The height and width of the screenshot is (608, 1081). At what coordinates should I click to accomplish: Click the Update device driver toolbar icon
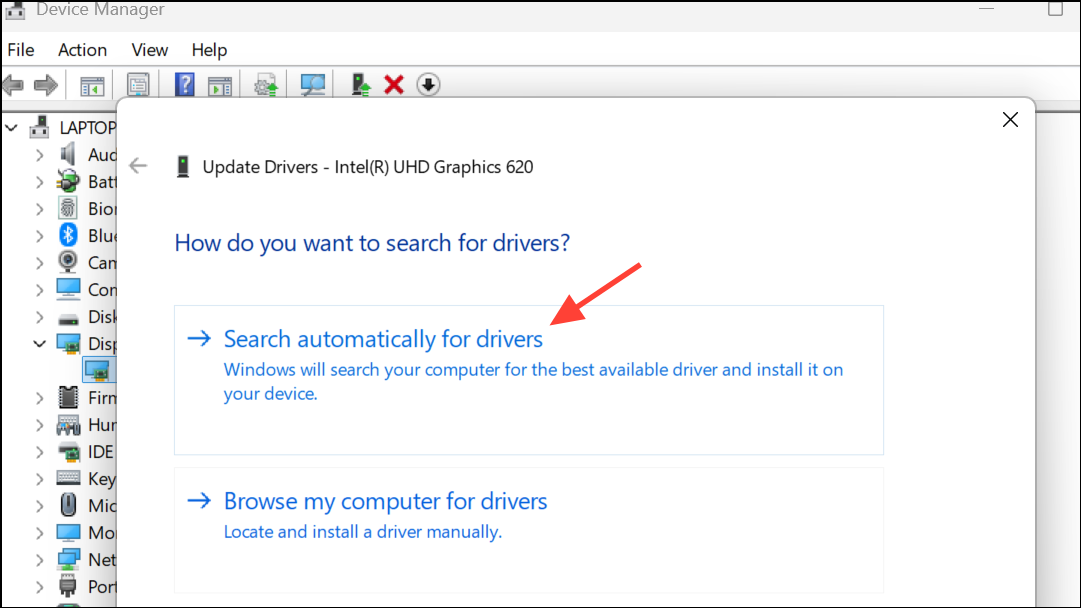266,85
